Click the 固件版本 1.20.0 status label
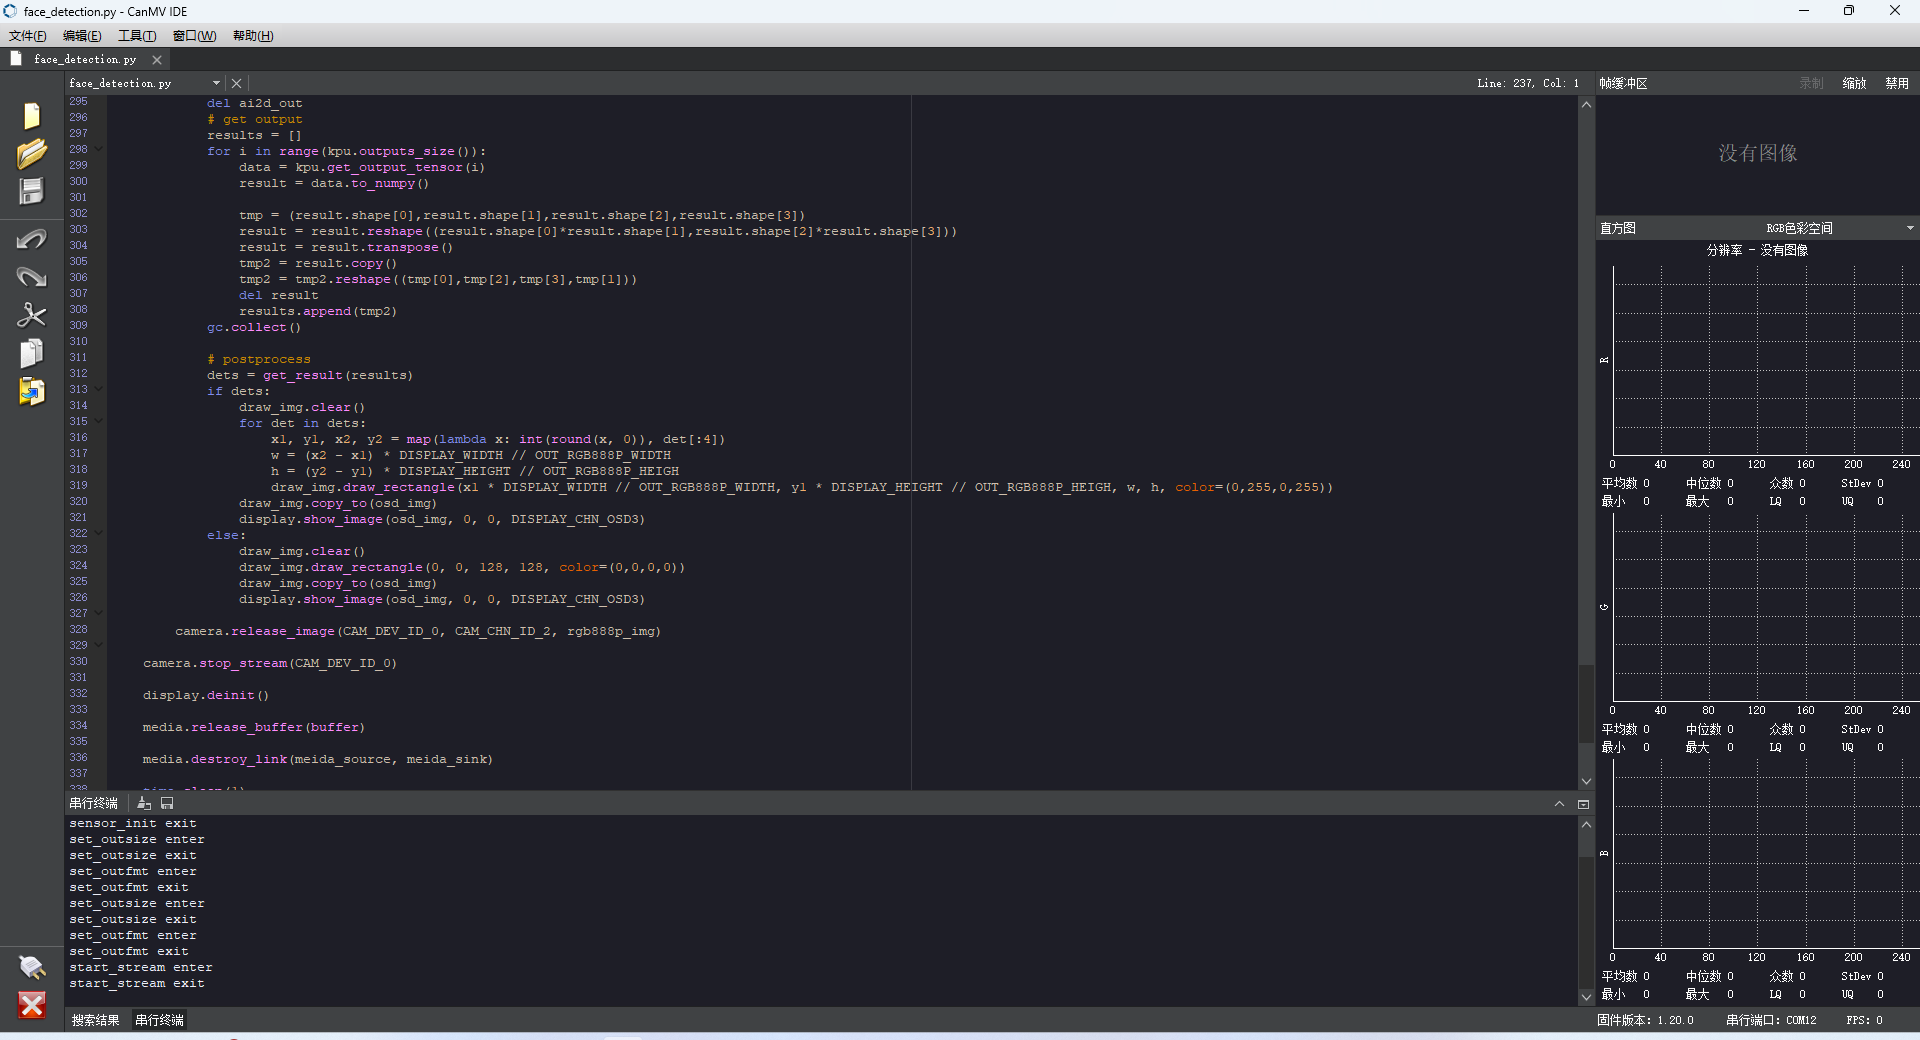The width and height of the screenshot is (1920, 1040). pos(1645,1020)
